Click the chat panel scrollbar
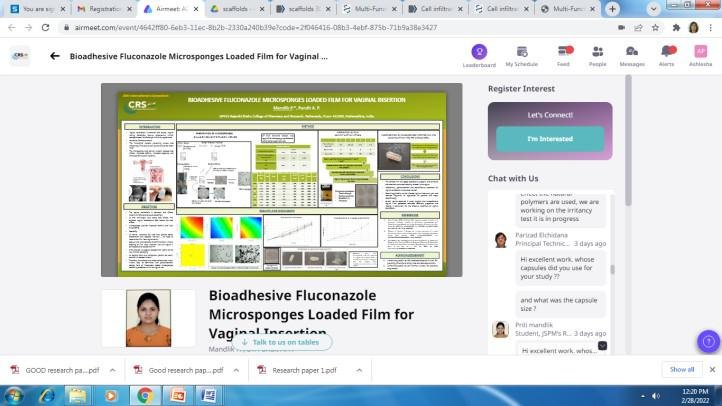This screenshot has width=722, height=406. [612, 269]
